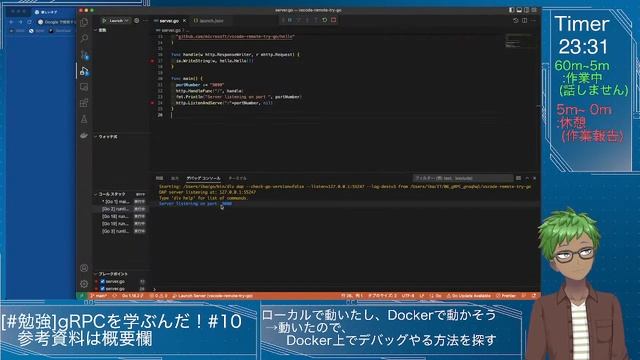
Task: Open the Launch configuration dropdown
Action: 119,20
